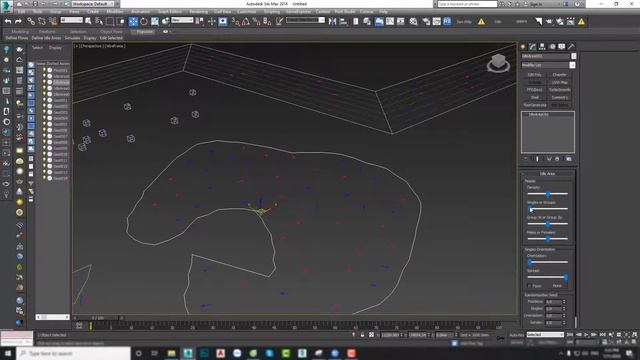640x360 pixels.
Task: Activate the Select and Move tool
Action: pyautogui.click(x=133, y=21)
